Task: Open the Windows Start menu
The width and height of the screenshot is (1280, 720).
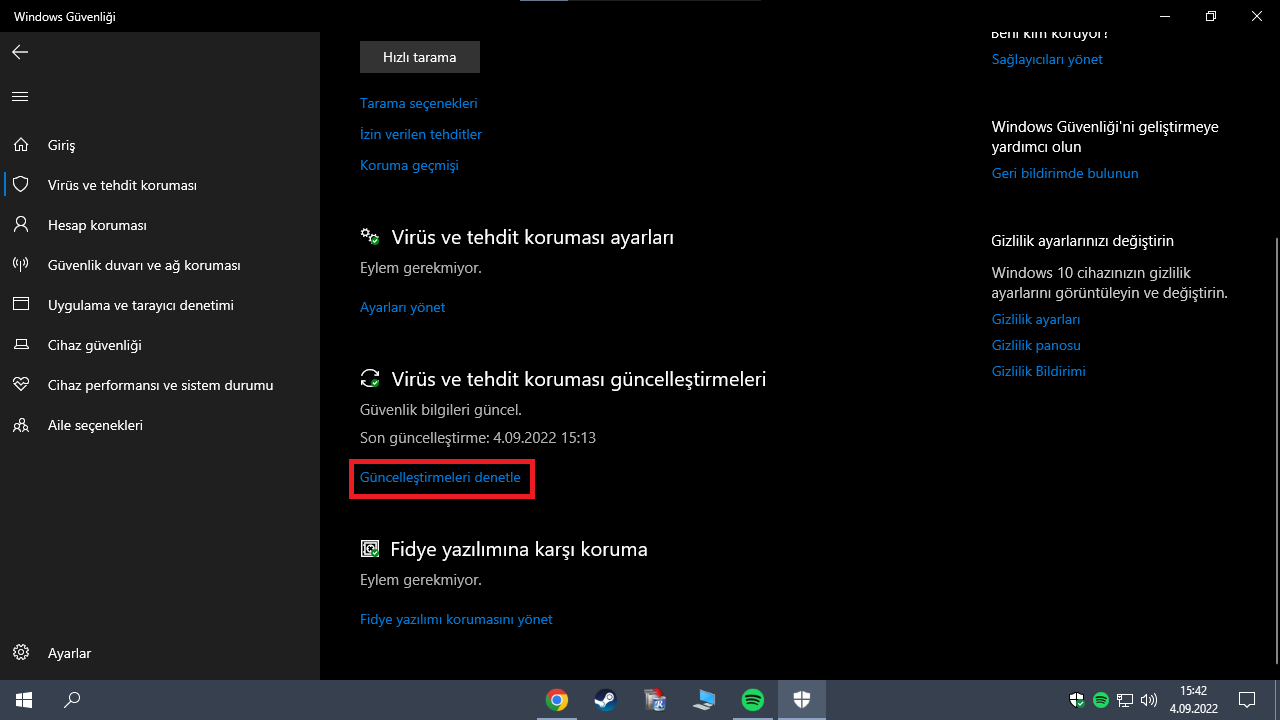Action: tap(24, 700)
